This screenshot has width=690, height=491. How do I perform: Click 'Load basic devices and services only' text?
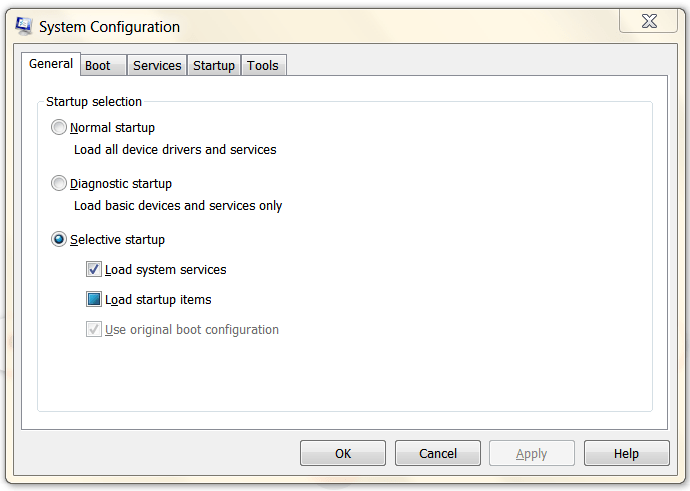(x=178, y=206)
